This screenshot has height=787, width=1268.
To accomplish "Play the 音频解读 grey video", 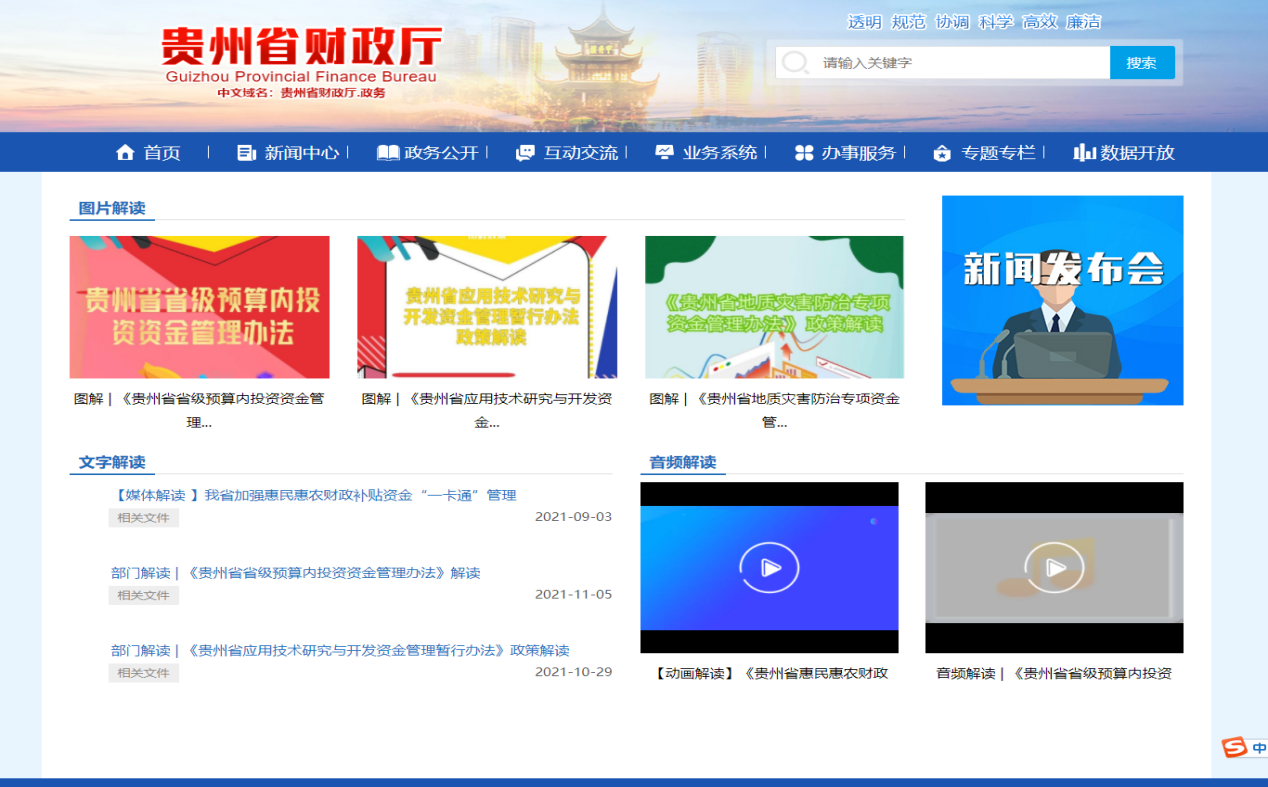I will tap(1054, 568).
